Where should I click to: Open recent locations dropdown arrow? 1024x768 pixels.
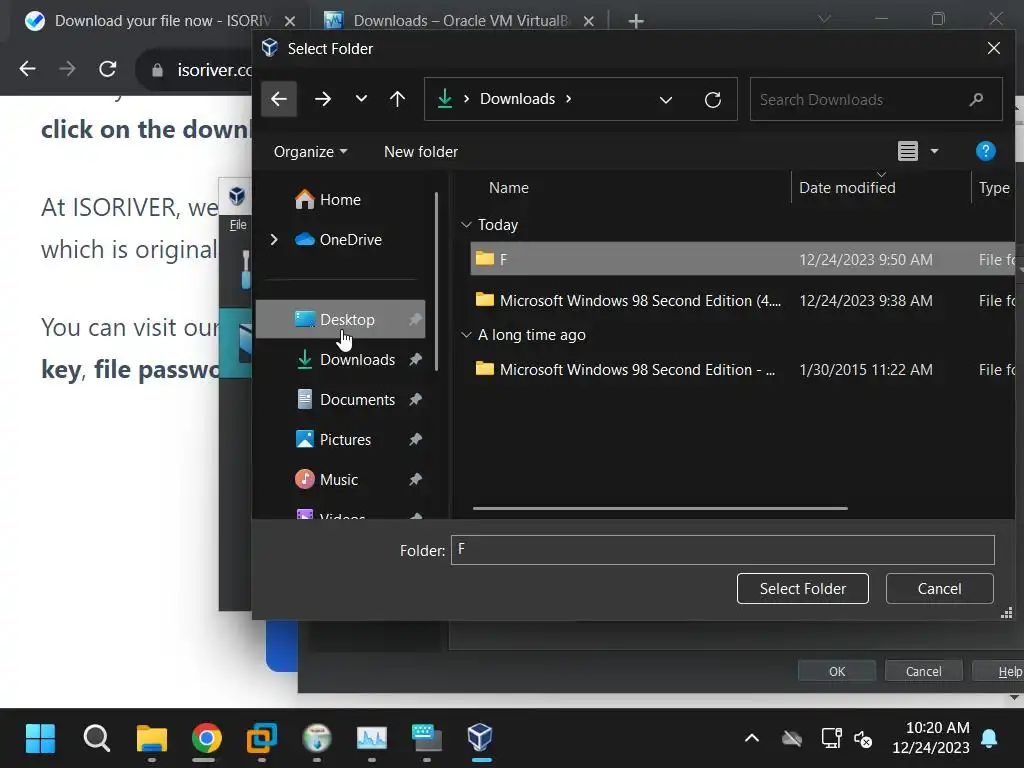tap(361, 99)
